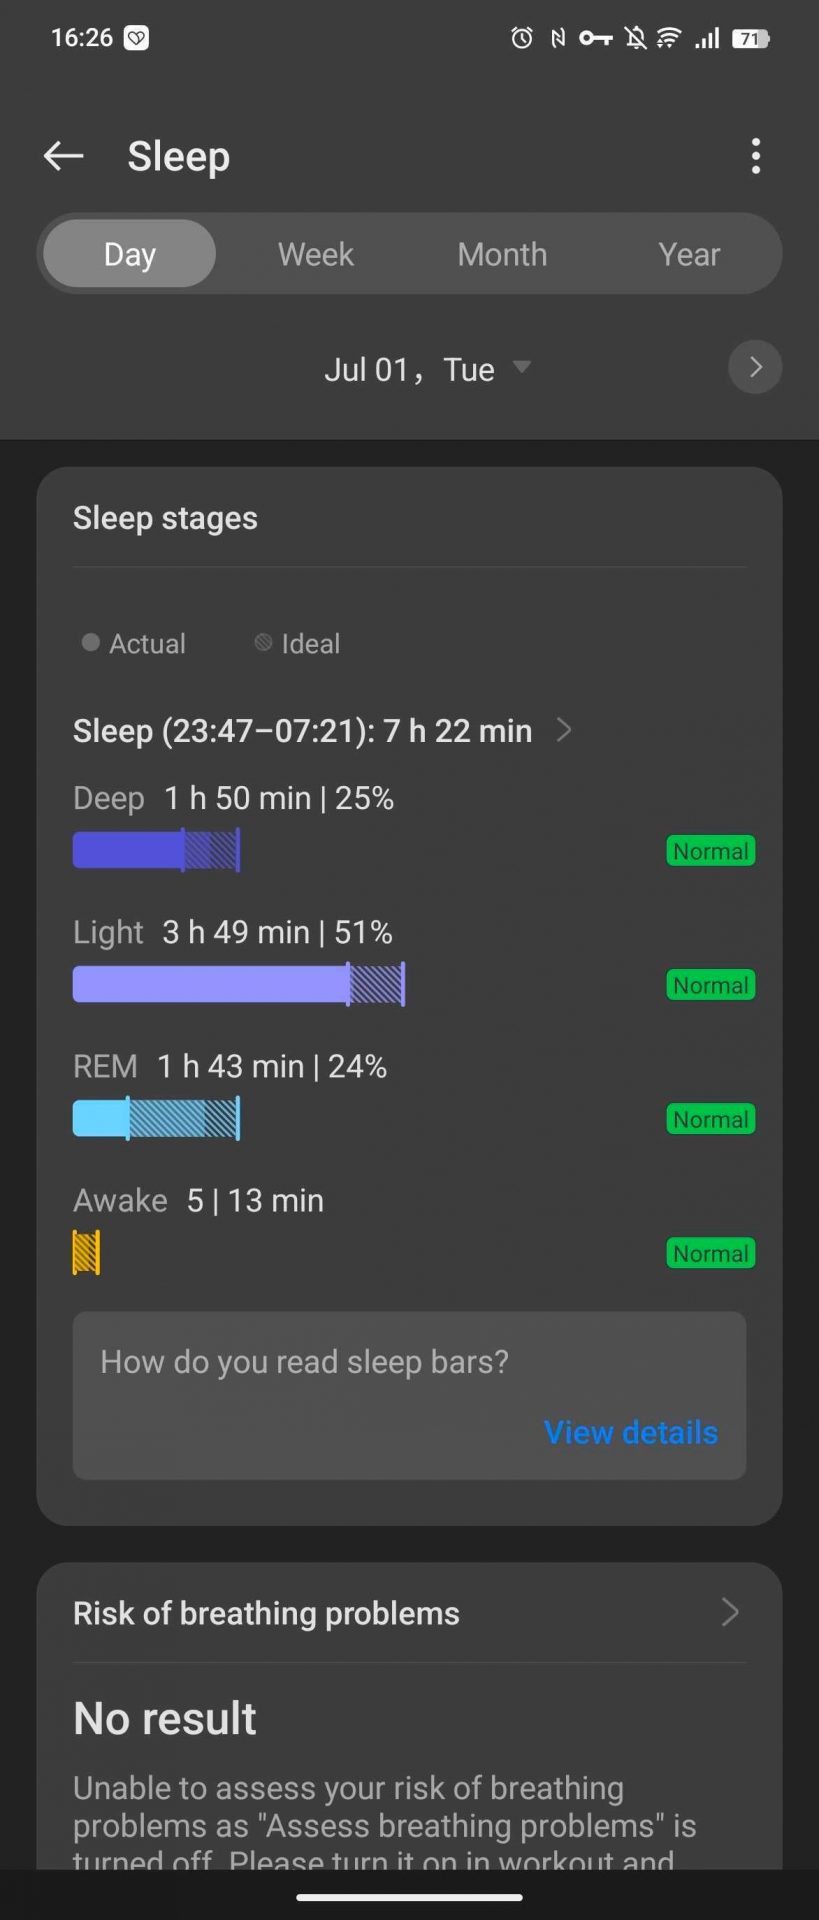Switch to the Week tab
Viewport: 819px width, 1920px height.
(316, 254)
